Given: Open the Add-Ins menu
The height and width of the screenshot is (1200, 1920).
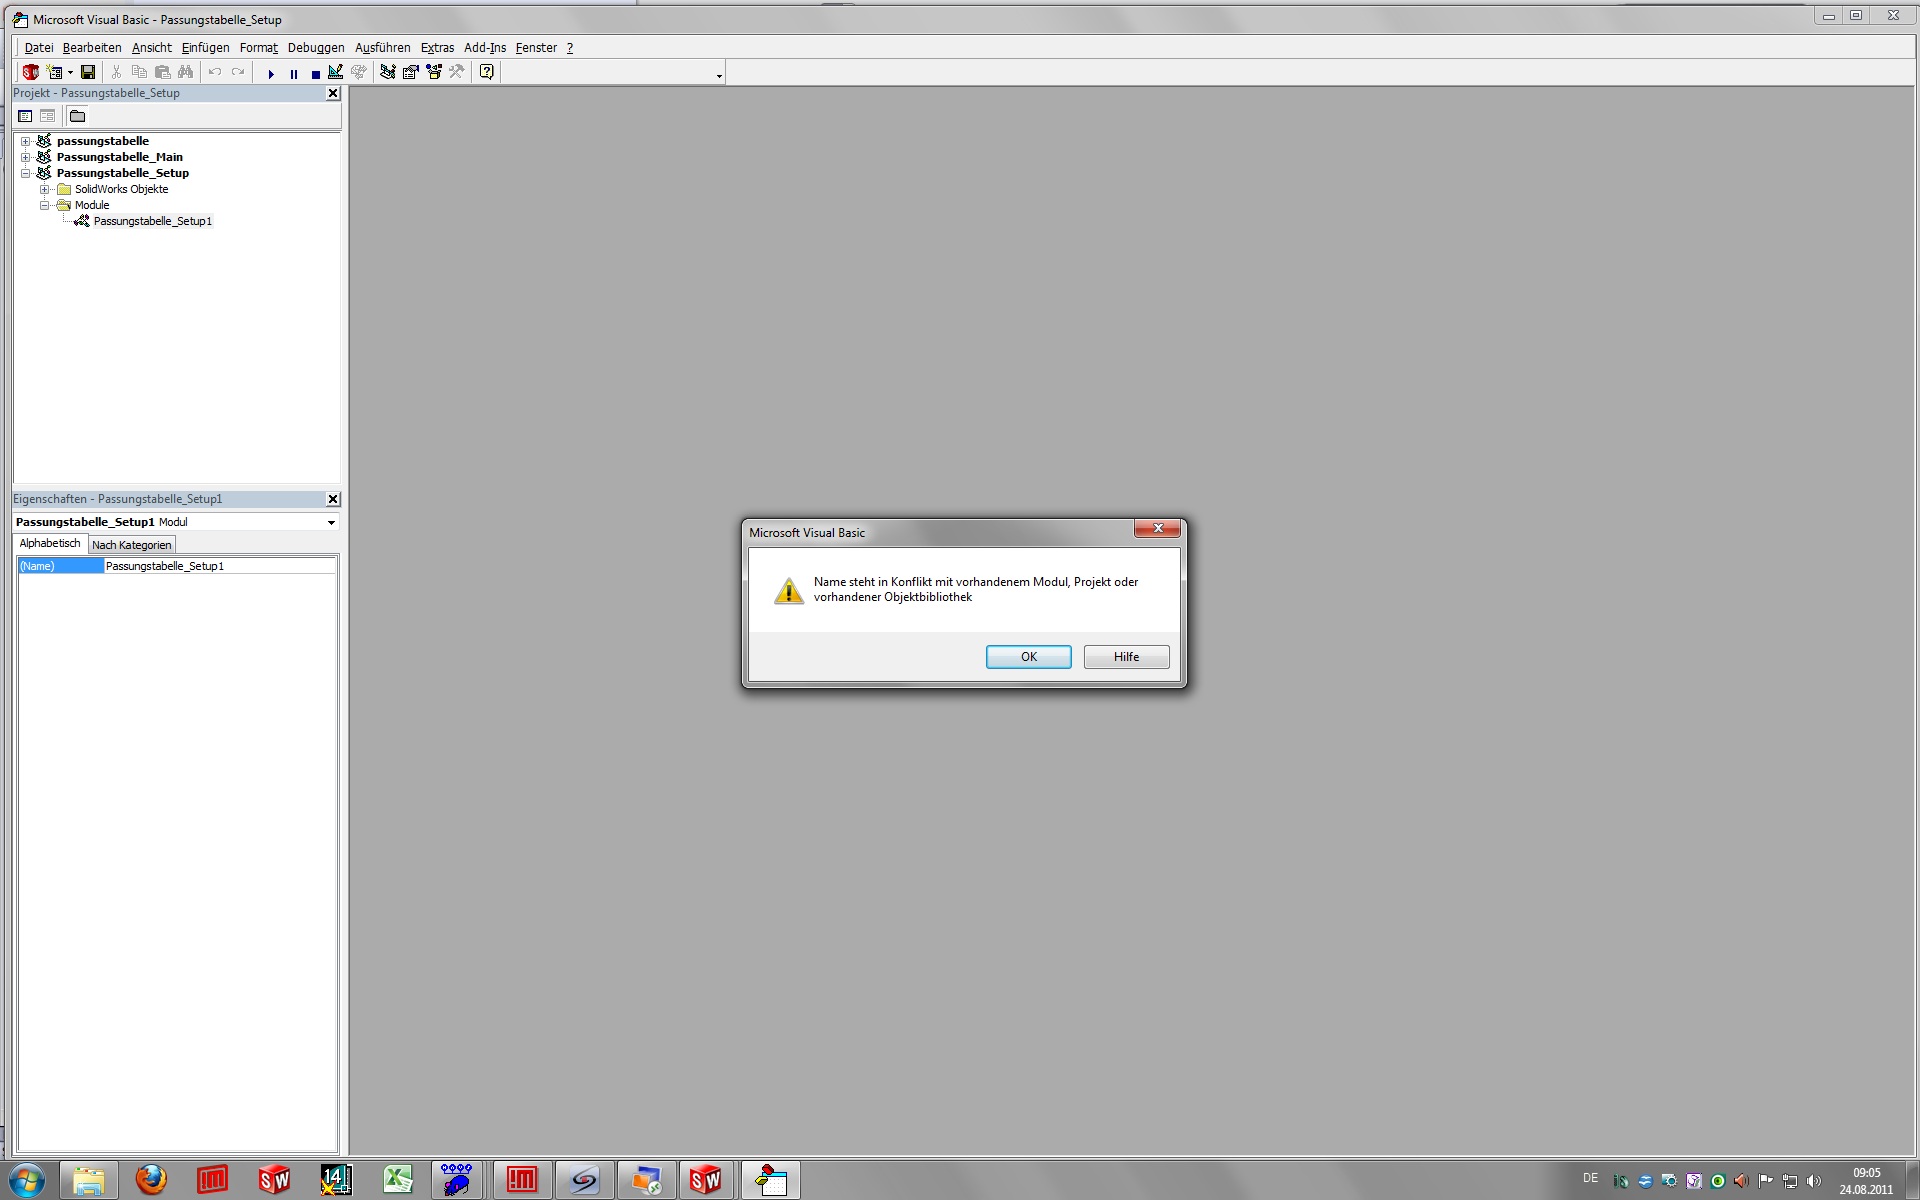Looking at the screenshot, I should pos(485,47).
